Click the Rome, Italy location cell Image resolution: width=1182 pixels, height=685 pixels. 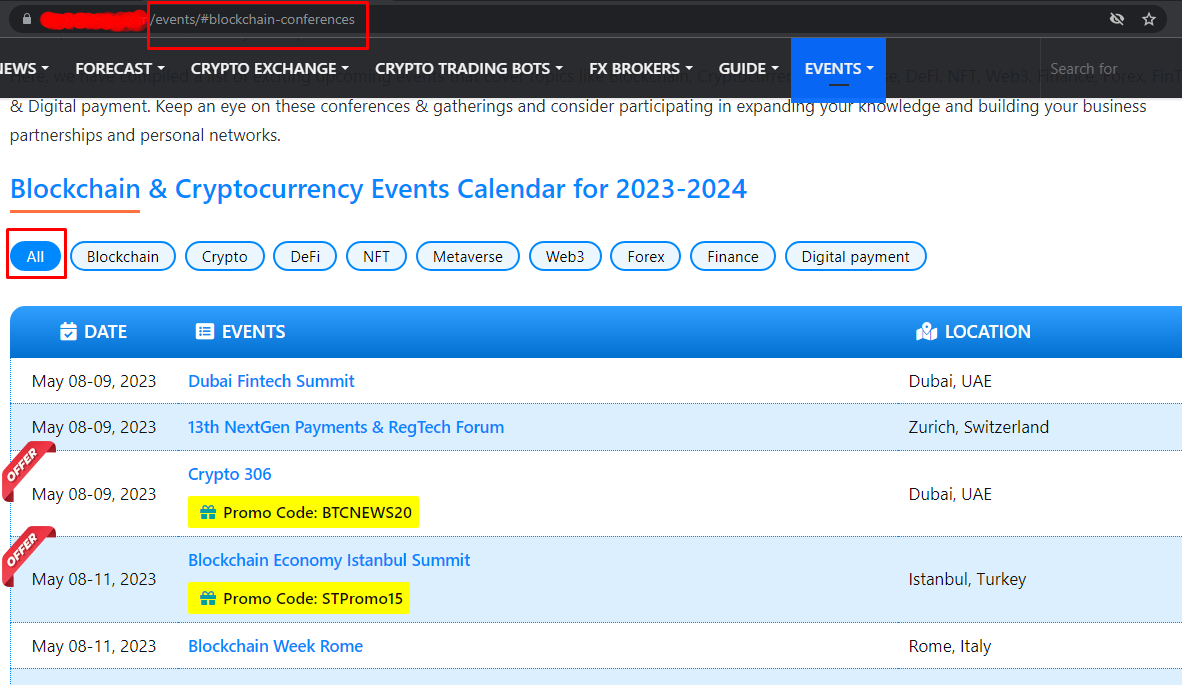[x=950, y=647]
